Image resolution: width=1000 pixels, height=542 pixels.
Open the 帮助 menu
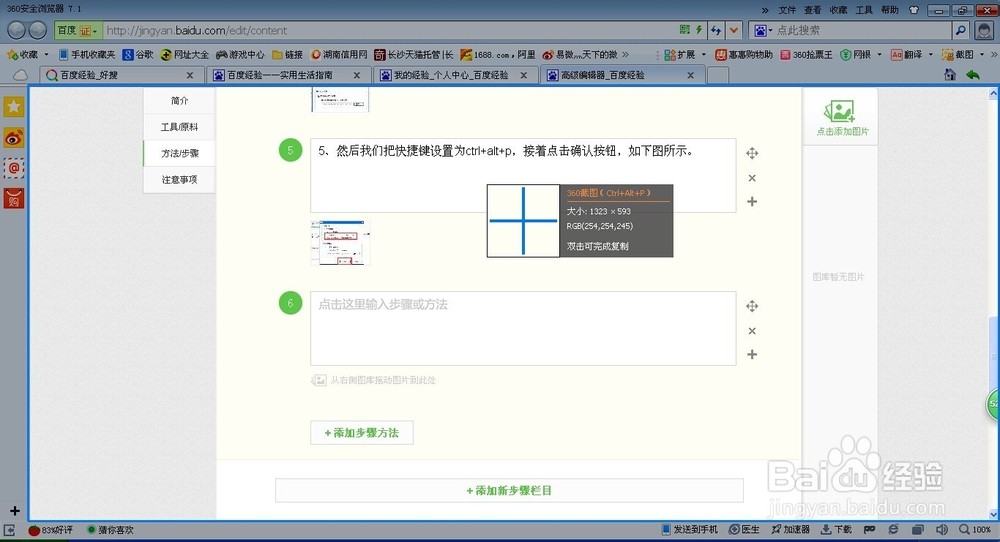890,10
